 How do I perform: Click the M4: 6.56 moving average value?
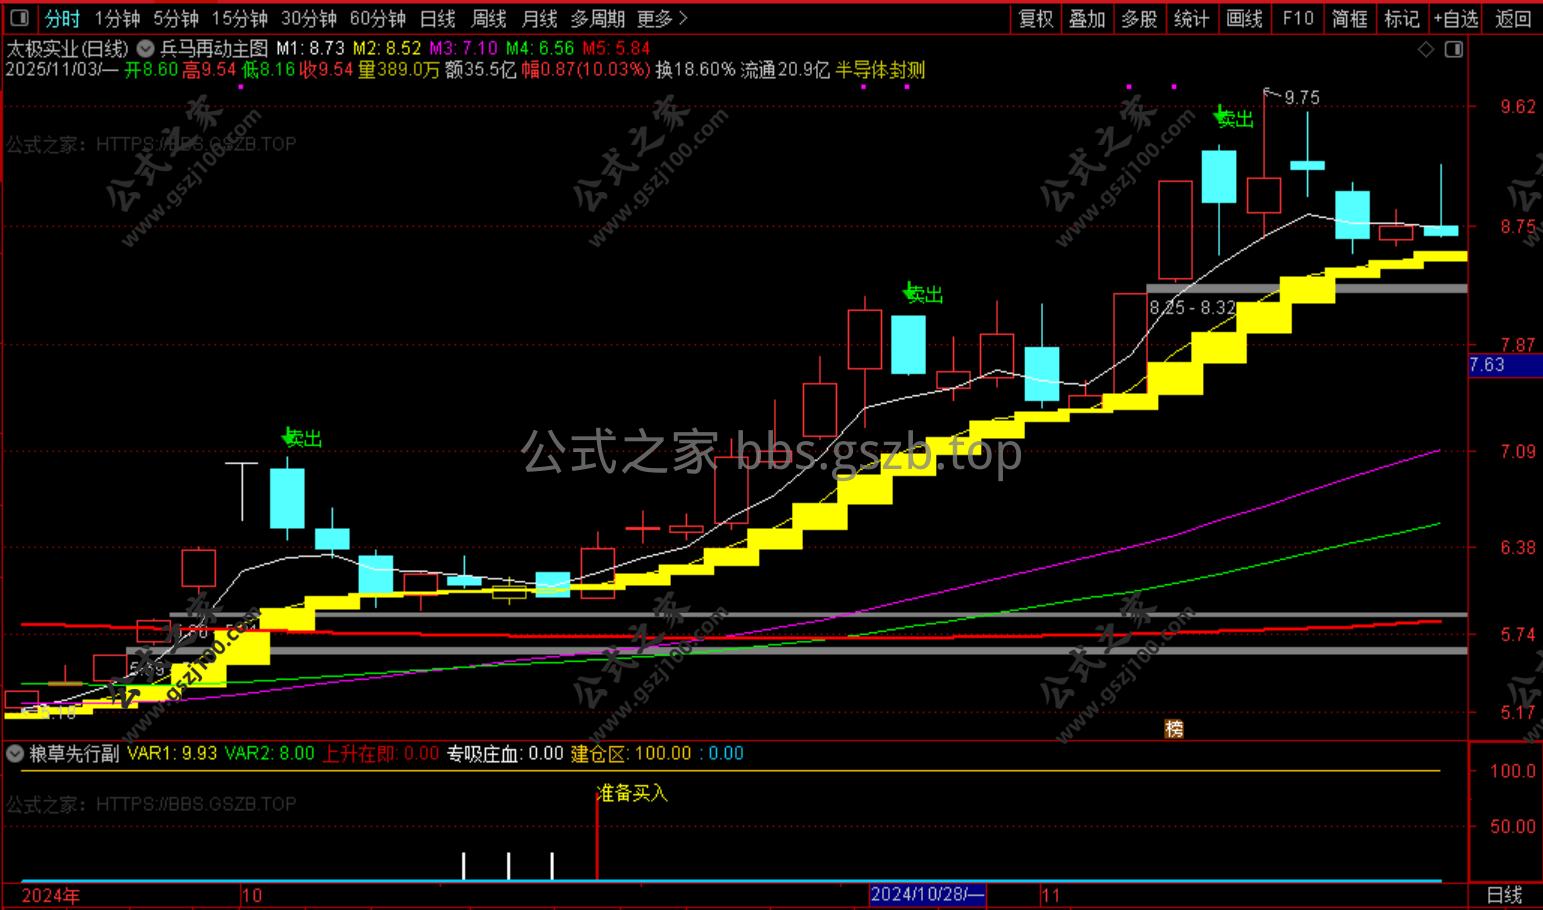tap(540, 48)
